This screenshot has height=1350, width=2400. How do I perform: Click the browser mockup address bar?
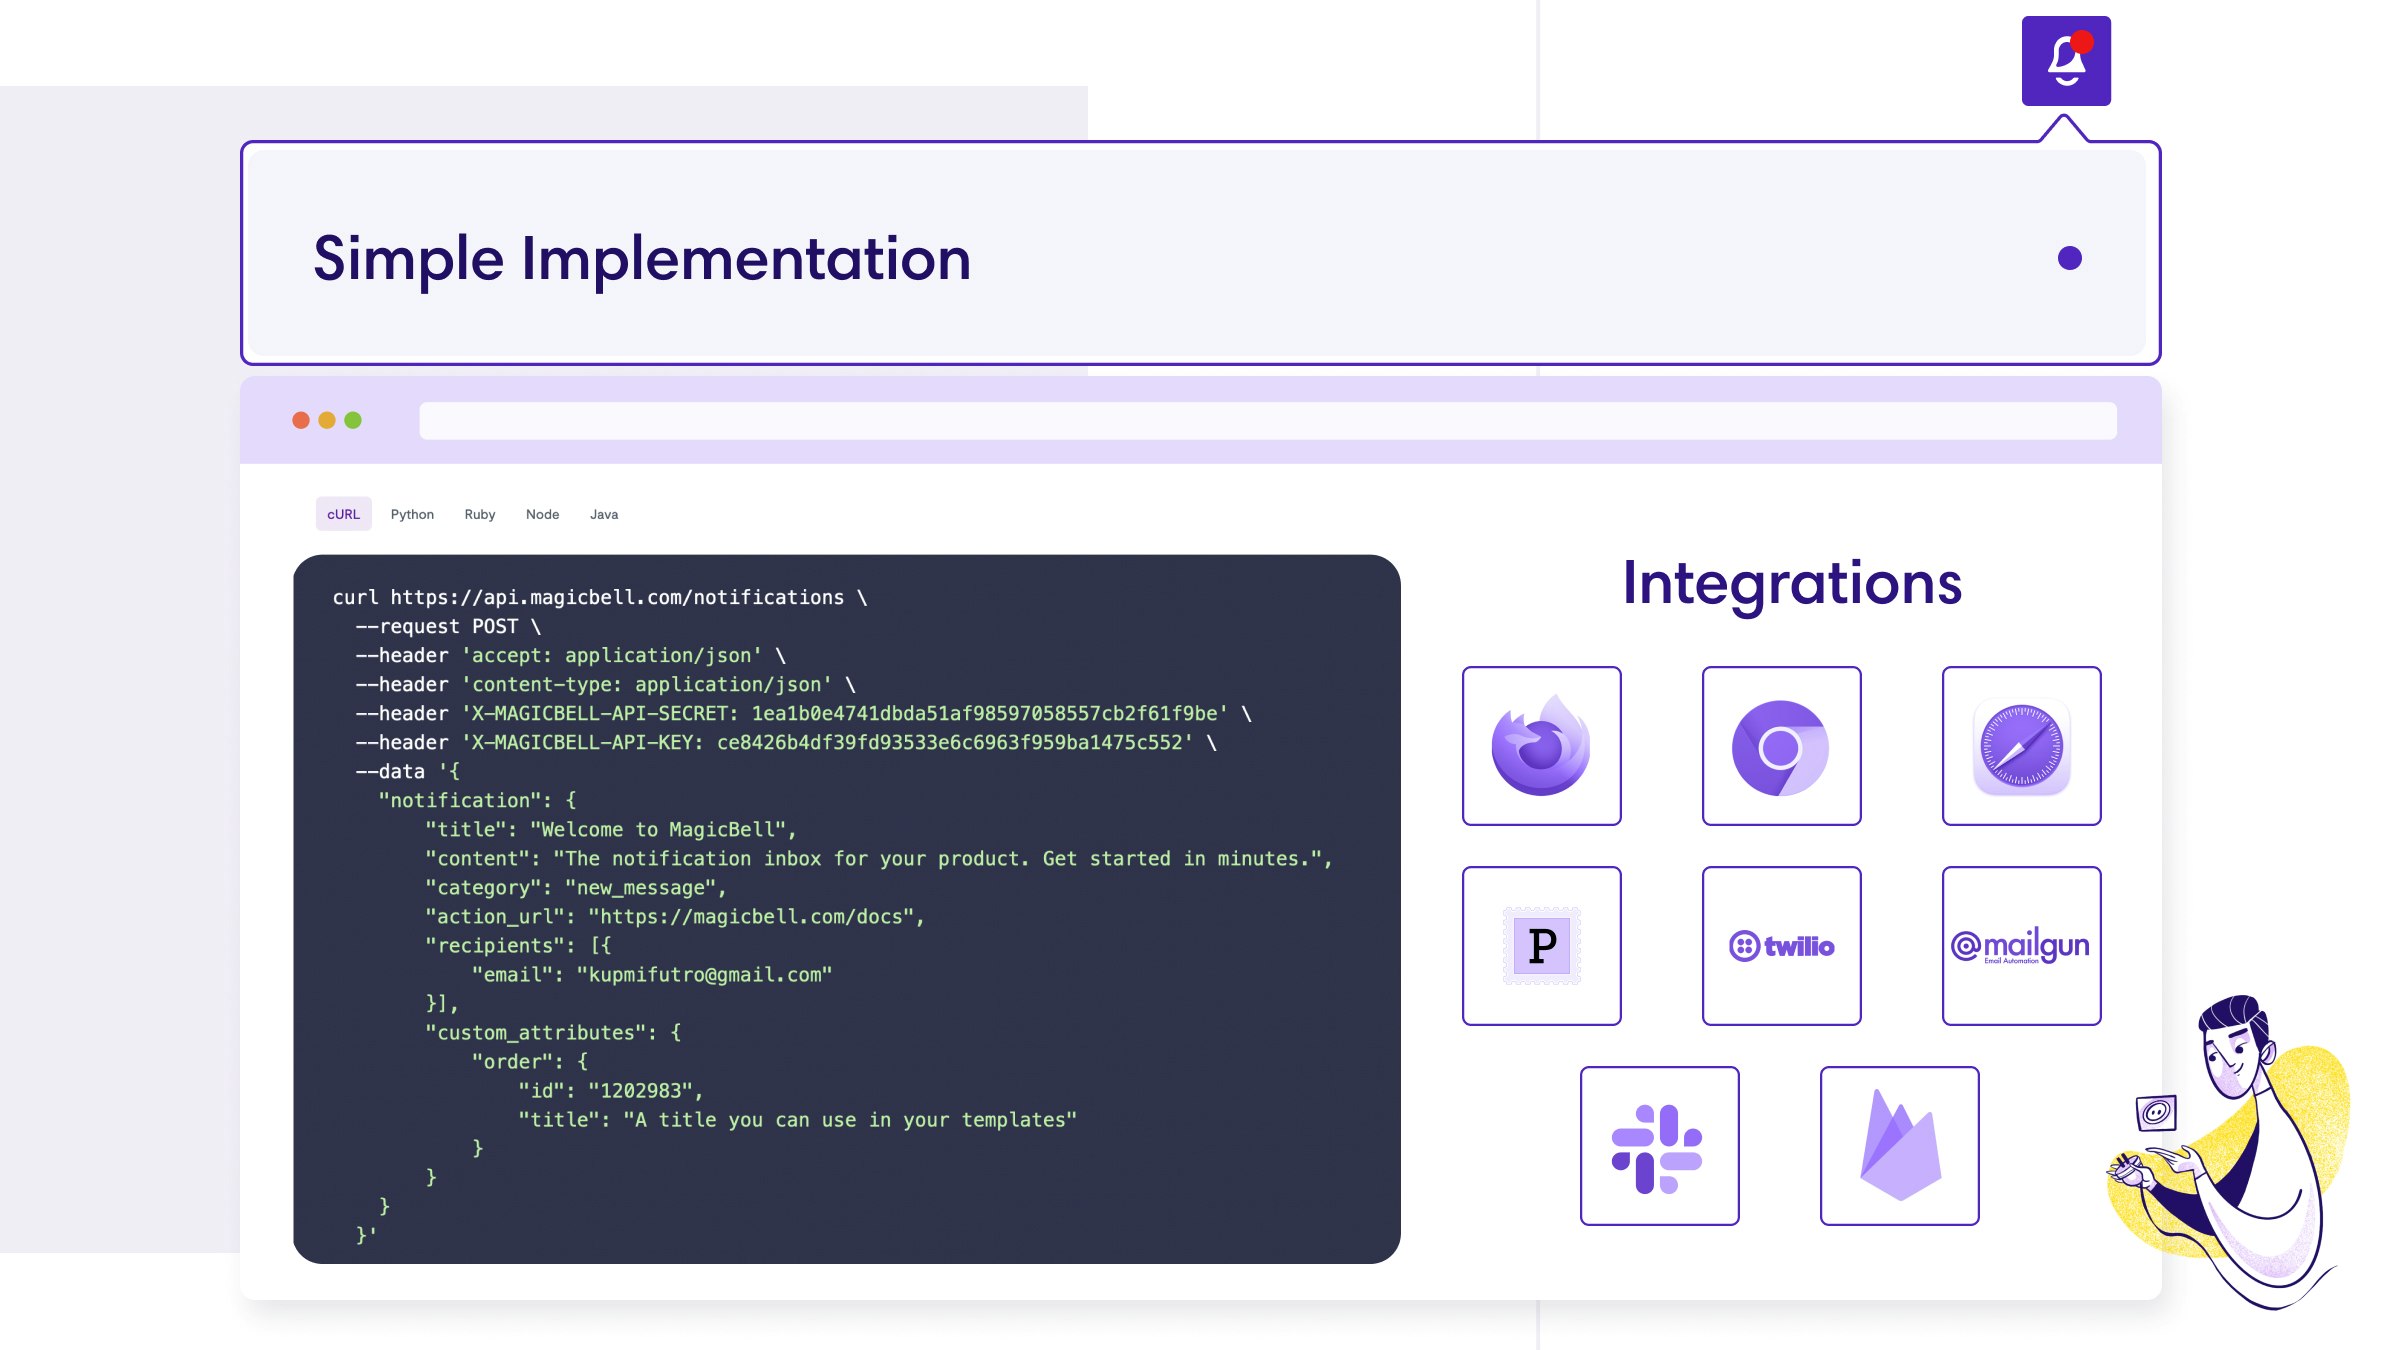coord(1267,421)
